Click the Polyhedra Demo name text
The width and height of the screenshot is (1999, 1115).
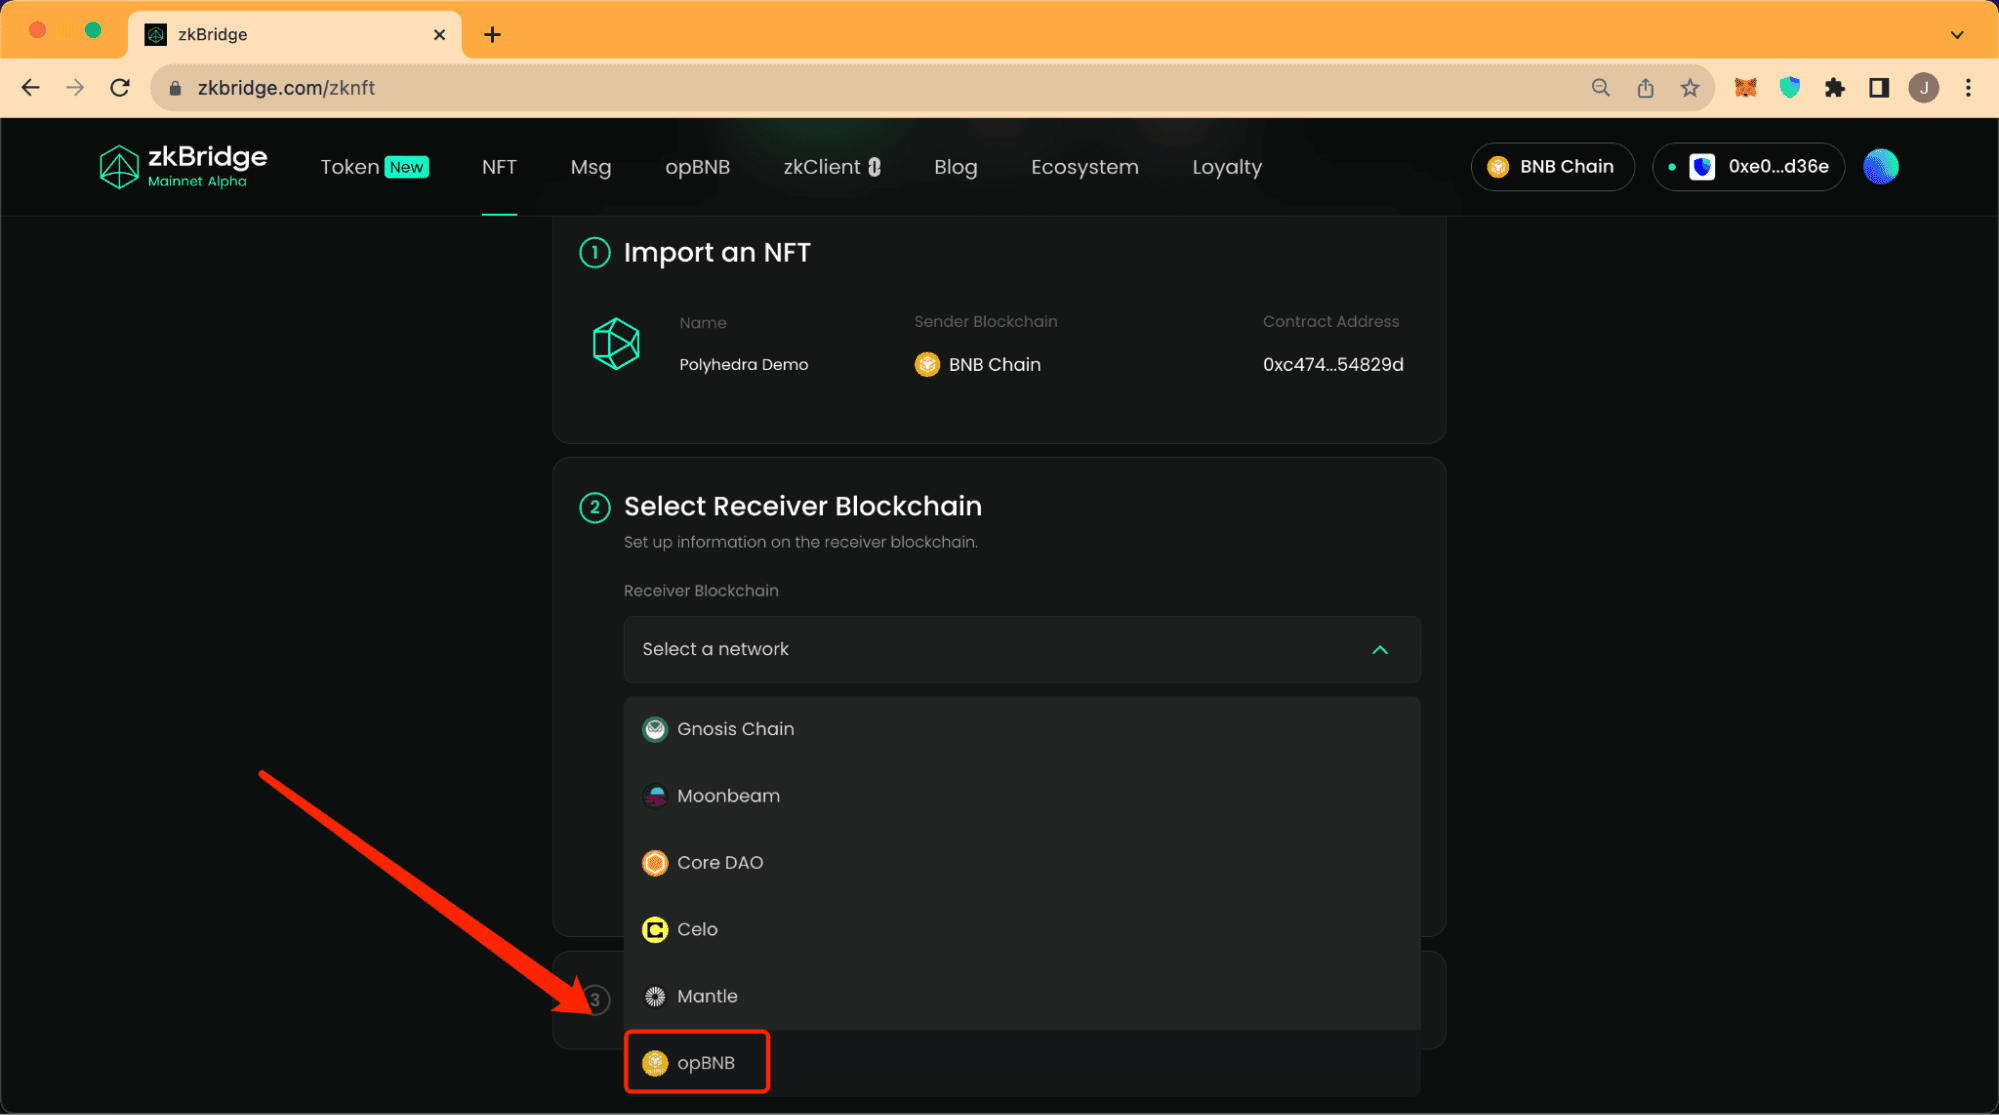point(743,365)
